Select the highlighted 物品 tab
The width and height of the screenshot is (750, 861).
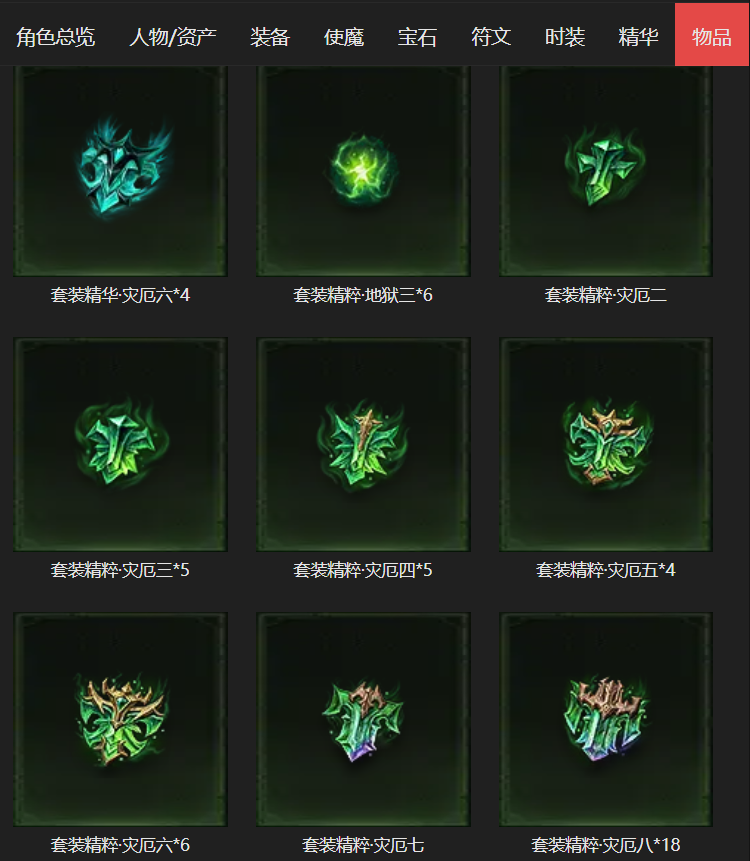click(712, 35)
